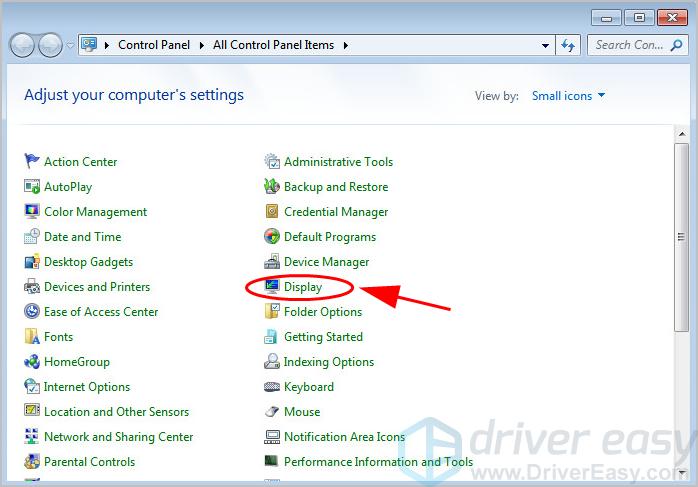Open the Folder Options link
The width and height of the screenshot is (698, 487).
pos(323,312)
